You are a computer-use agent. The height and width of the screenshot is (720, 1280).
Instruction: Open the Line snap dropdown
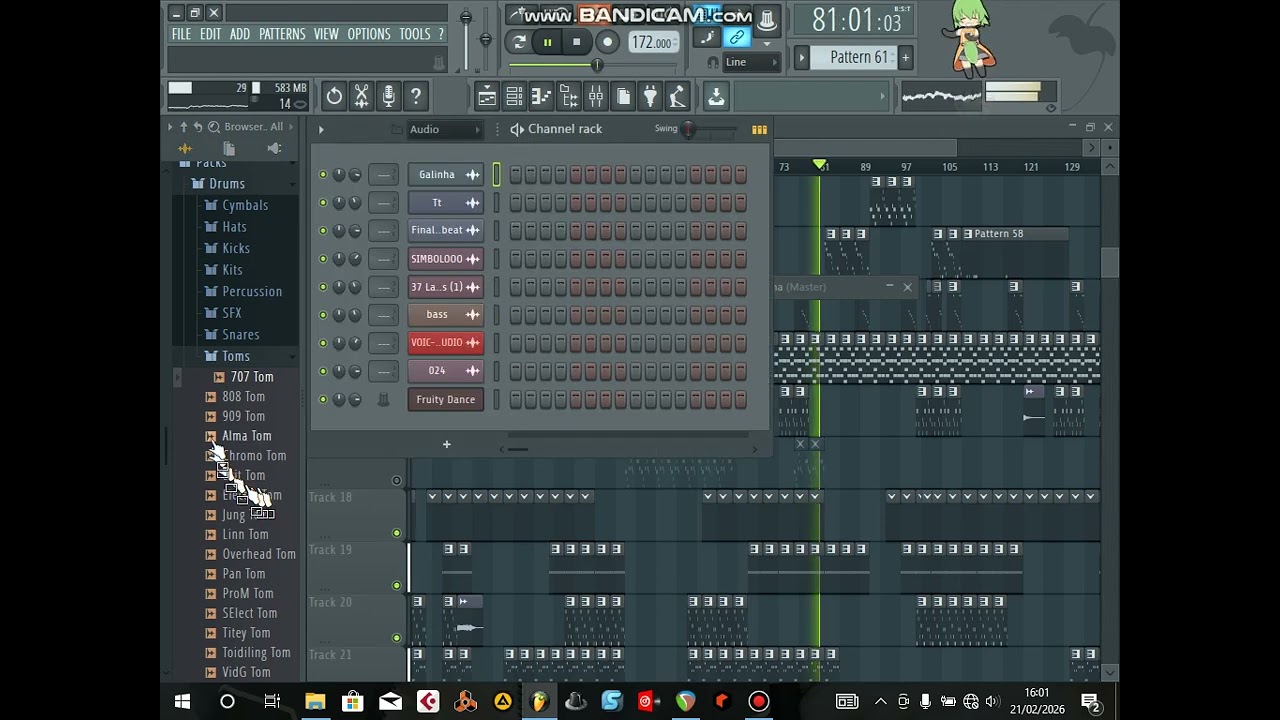[751, 62]
